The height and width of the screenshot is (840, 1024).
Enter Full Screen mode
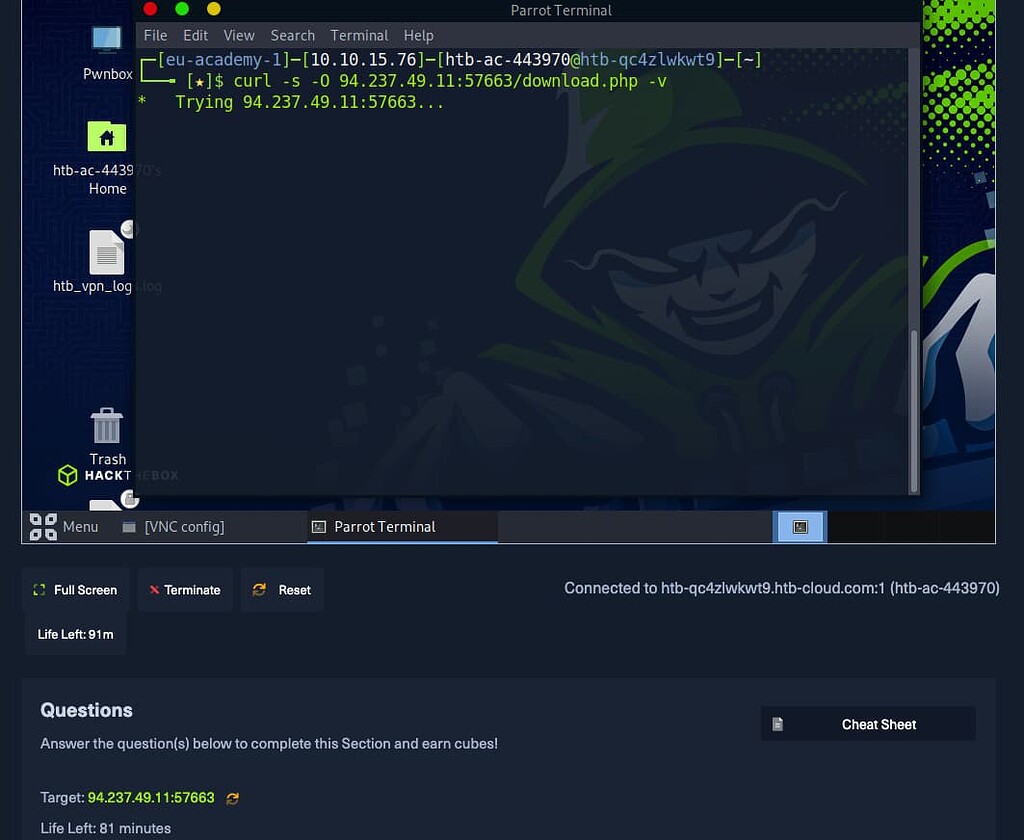74,590
